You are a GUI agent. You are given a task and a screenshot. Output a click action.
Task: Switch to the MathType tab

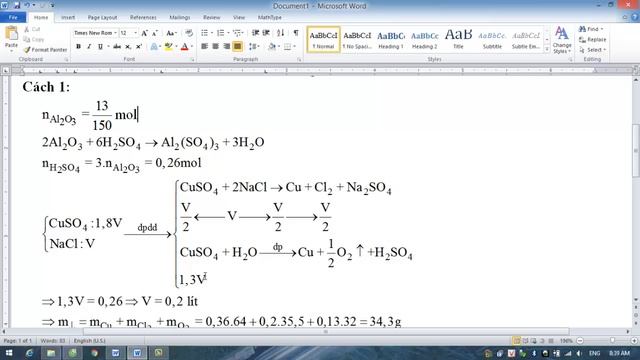pyautogui.click(x=270, y=18)
